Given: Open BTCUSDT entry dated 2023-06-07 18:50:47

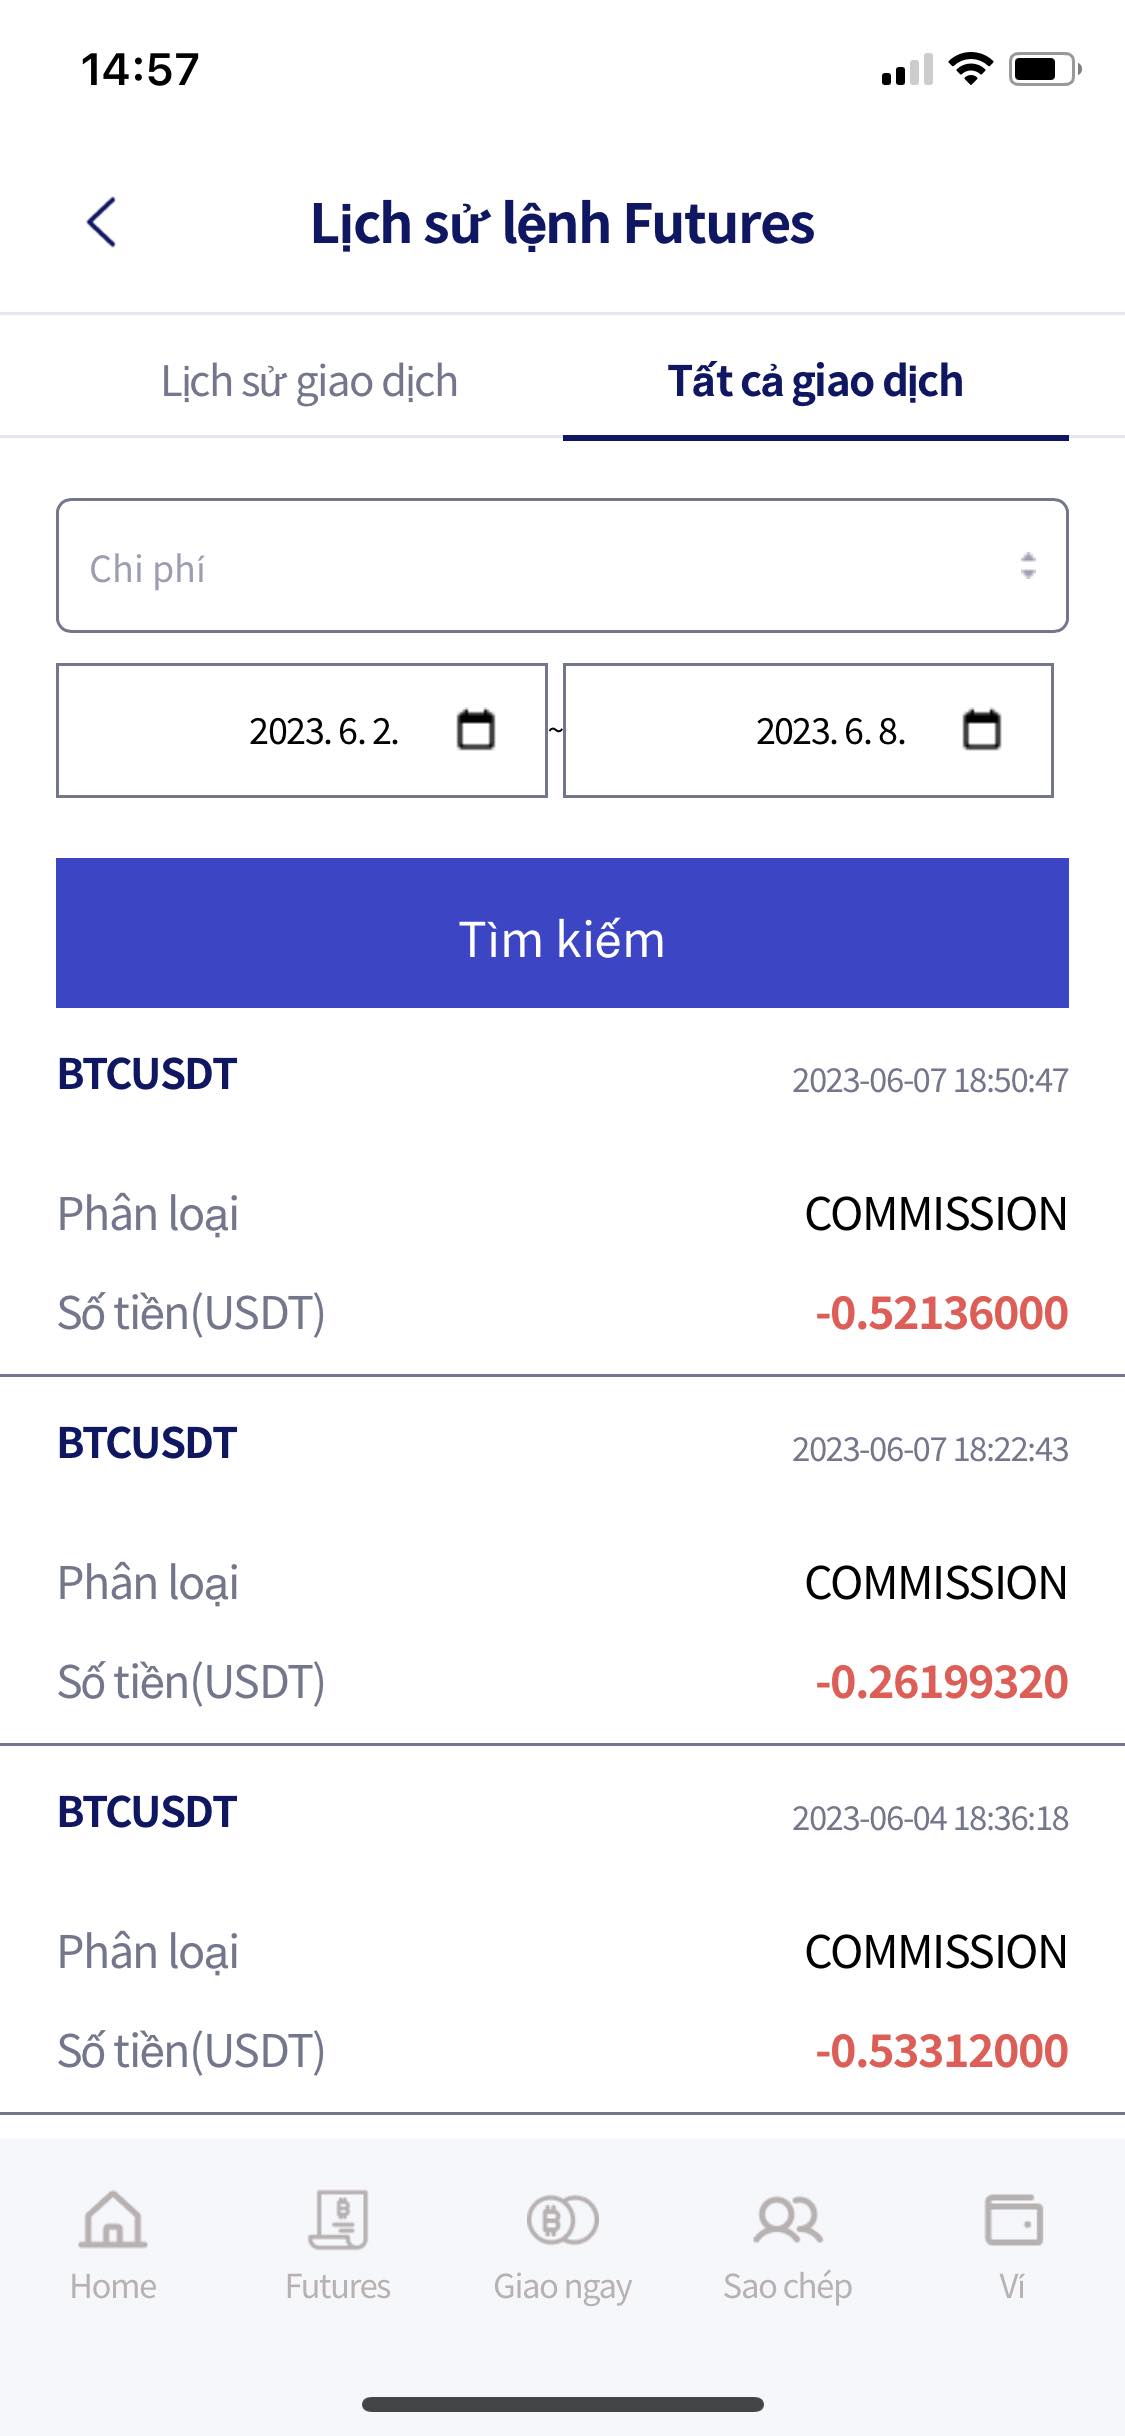Looking at the screenshot, I should (x=562, y=1193).
